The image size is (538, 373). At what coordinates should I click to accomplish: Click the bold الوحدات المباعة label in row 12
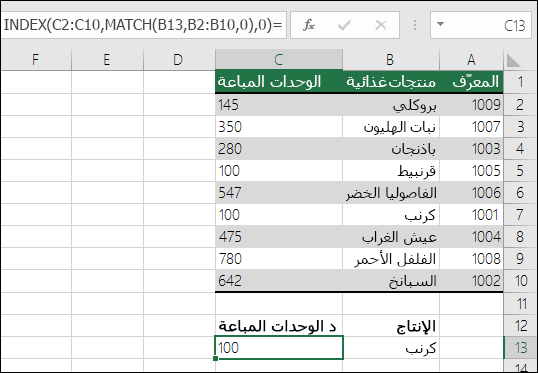click(x=279, y=325)
